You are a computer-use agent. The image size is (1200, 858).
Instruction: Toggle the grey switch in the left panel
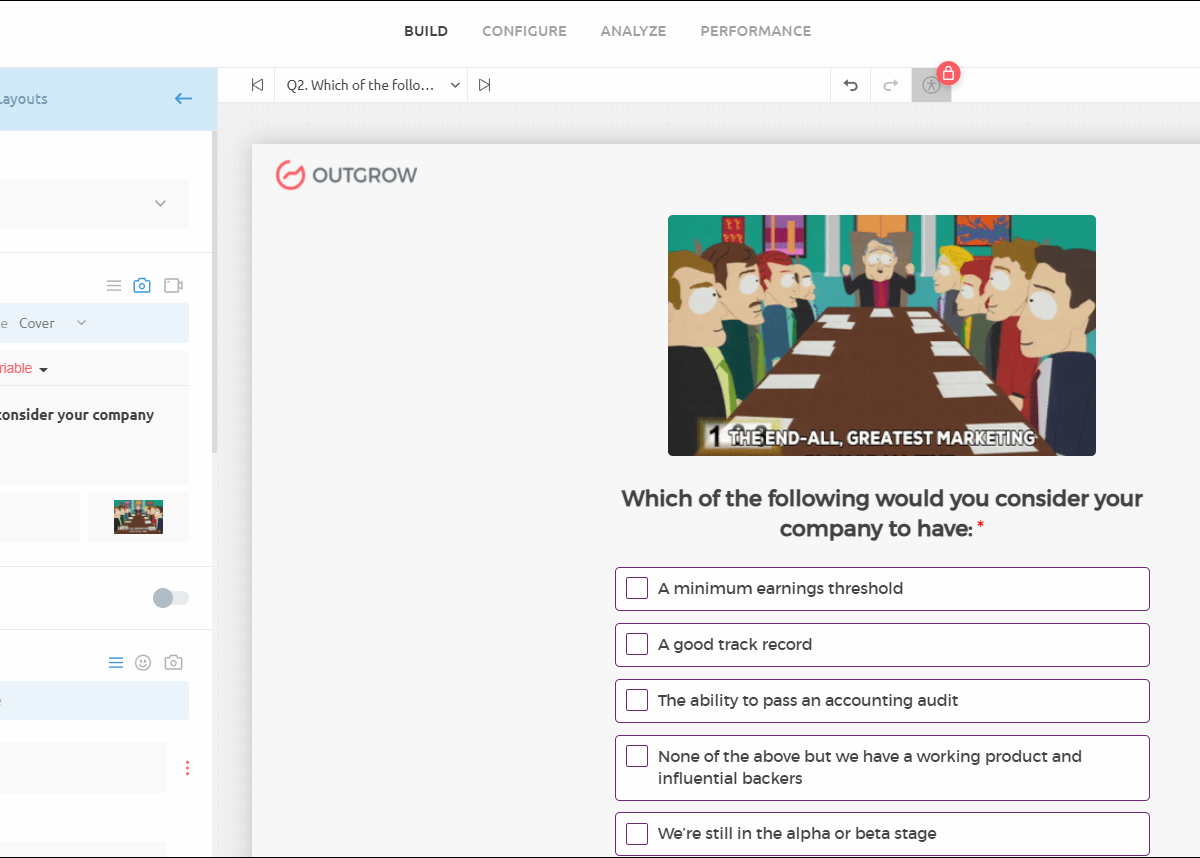point(170,598)
